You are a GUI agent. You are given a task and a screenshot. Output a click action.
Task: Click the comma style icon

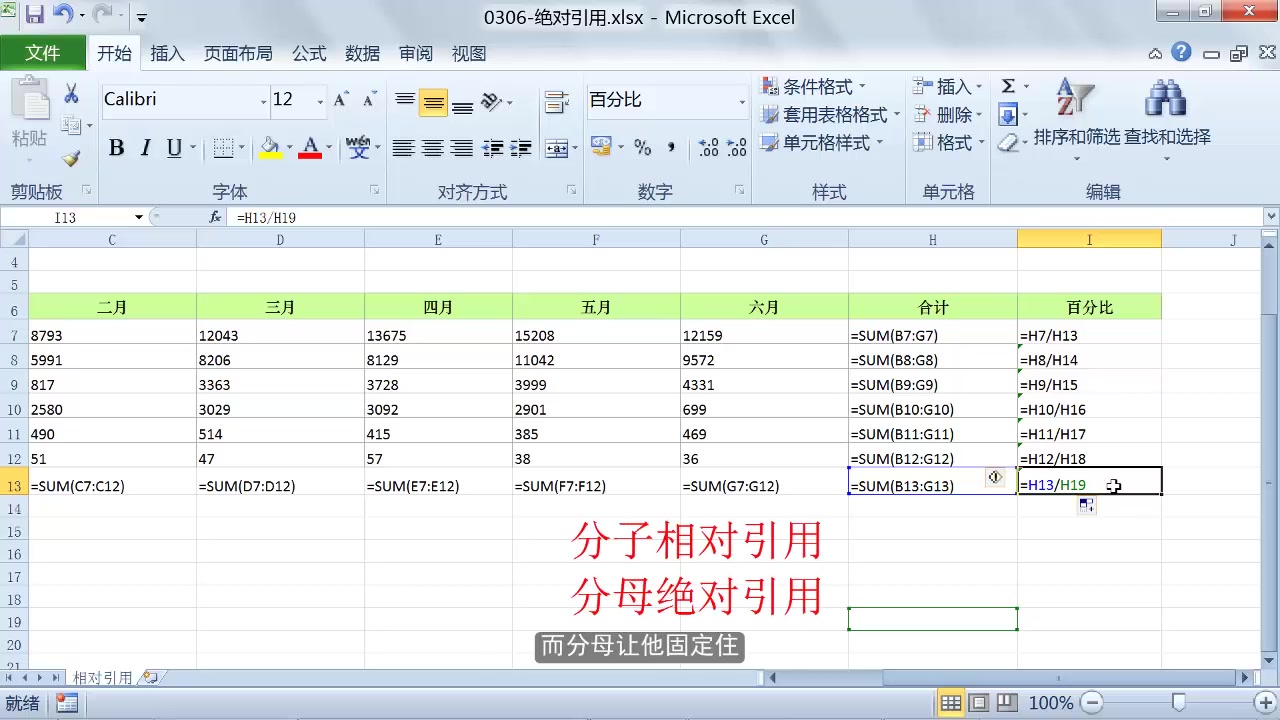click(668, 147)
